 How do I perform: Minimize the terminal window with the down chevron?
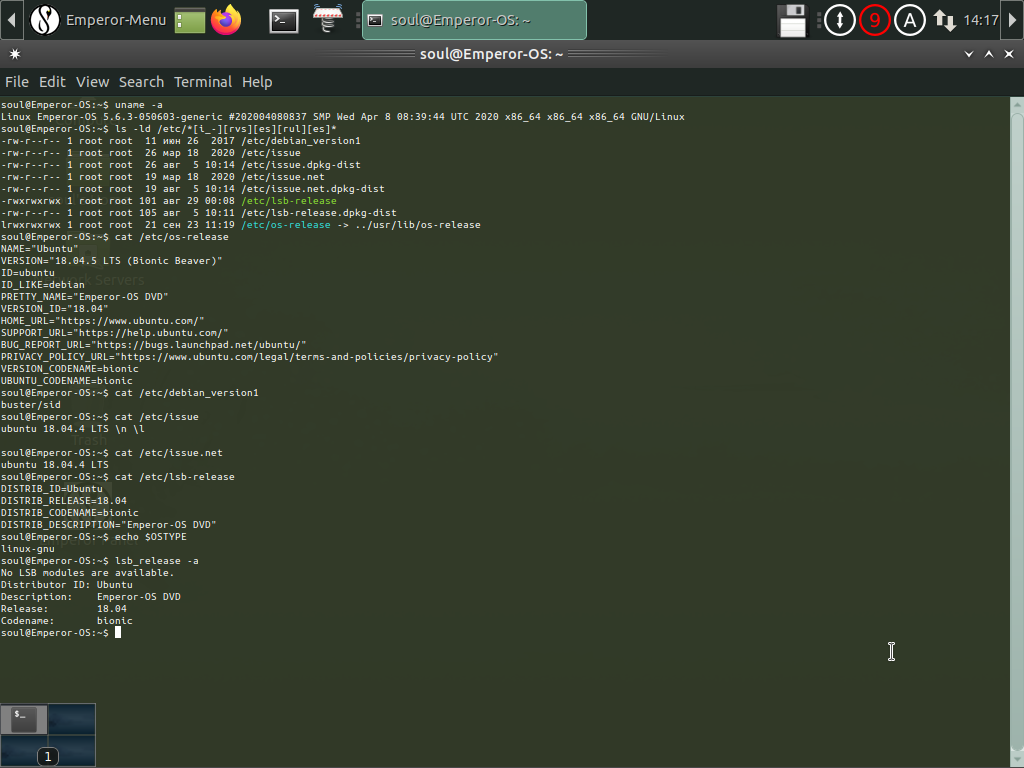pos(969,54)
